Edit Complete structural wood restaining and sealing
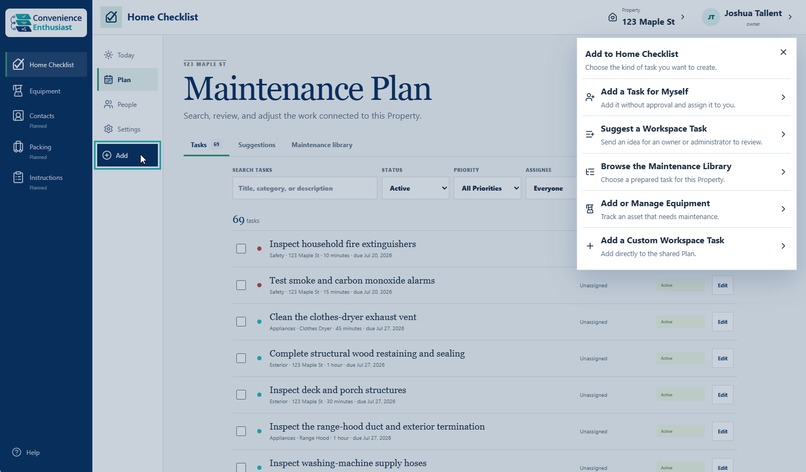The height and width of the screenshot is (472, 806). 722,358
